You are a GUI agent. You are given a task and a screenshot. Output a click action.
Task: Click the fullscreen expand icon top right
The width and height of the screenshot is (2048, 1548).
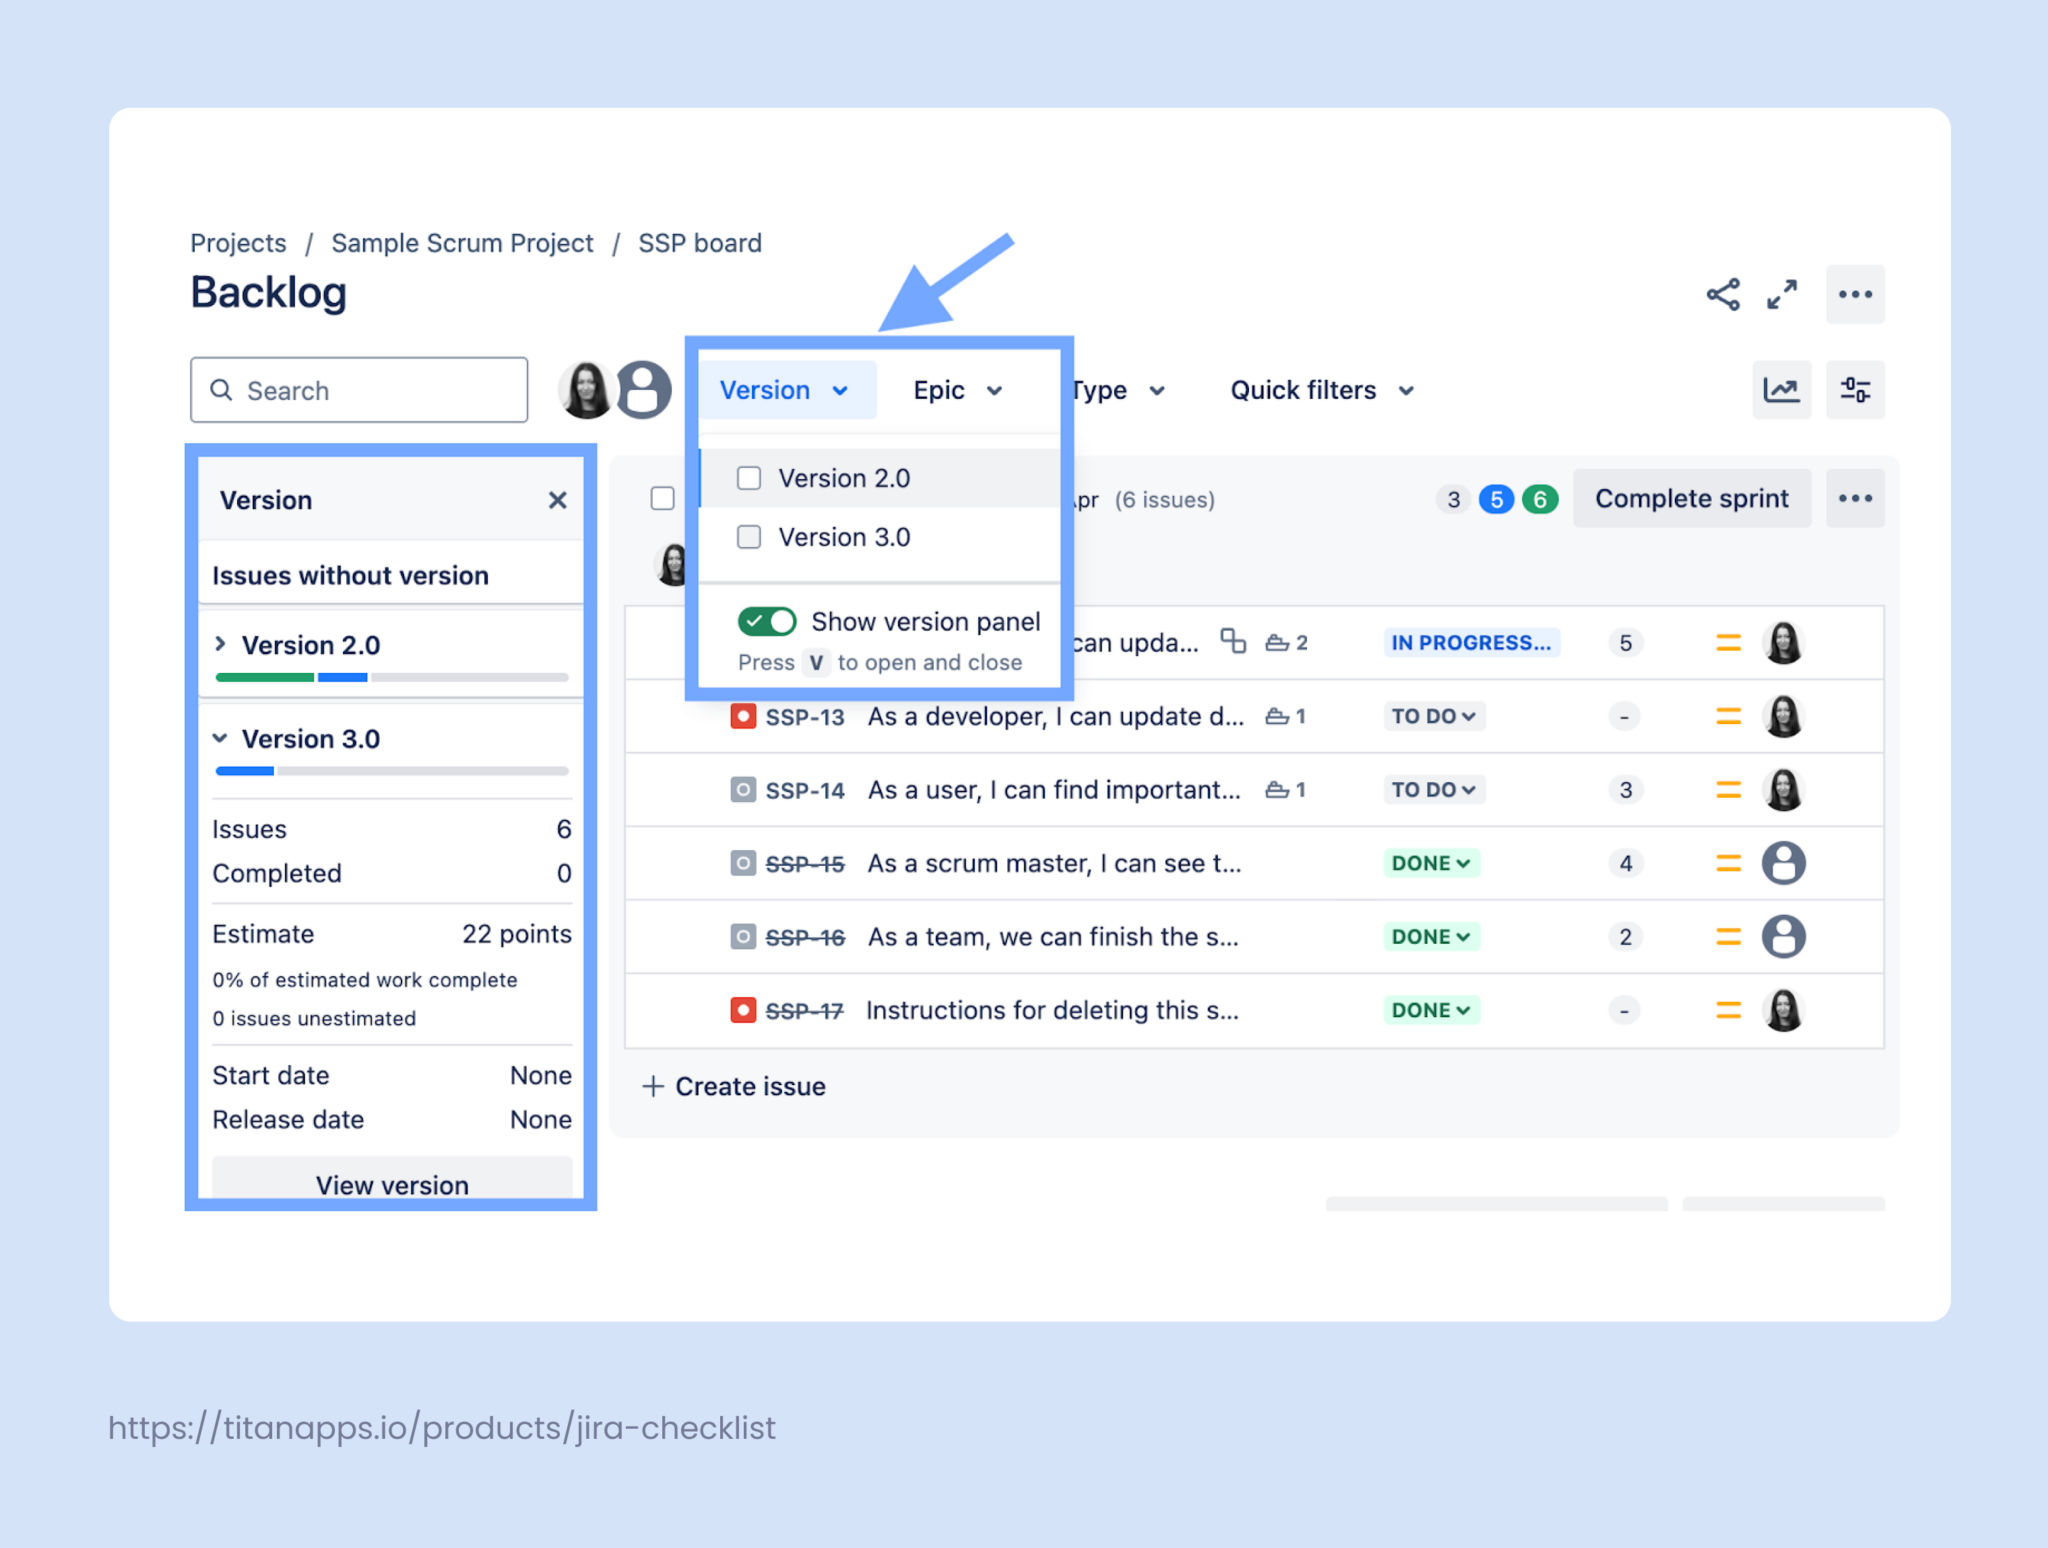tap(1781, 295)
